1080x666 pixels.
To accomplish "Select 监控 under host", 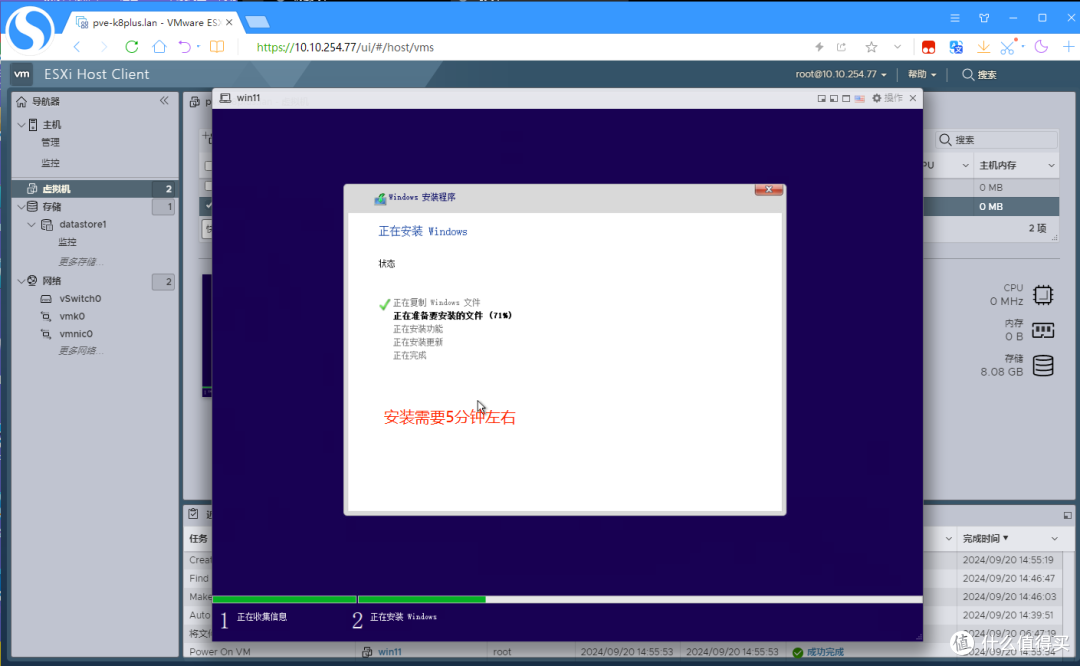I will (50, 163).
